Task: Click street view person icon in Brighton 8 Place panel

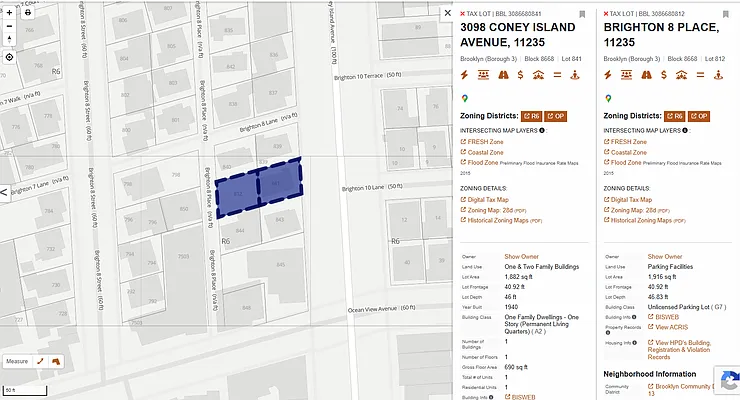Action: pos(718,75)
